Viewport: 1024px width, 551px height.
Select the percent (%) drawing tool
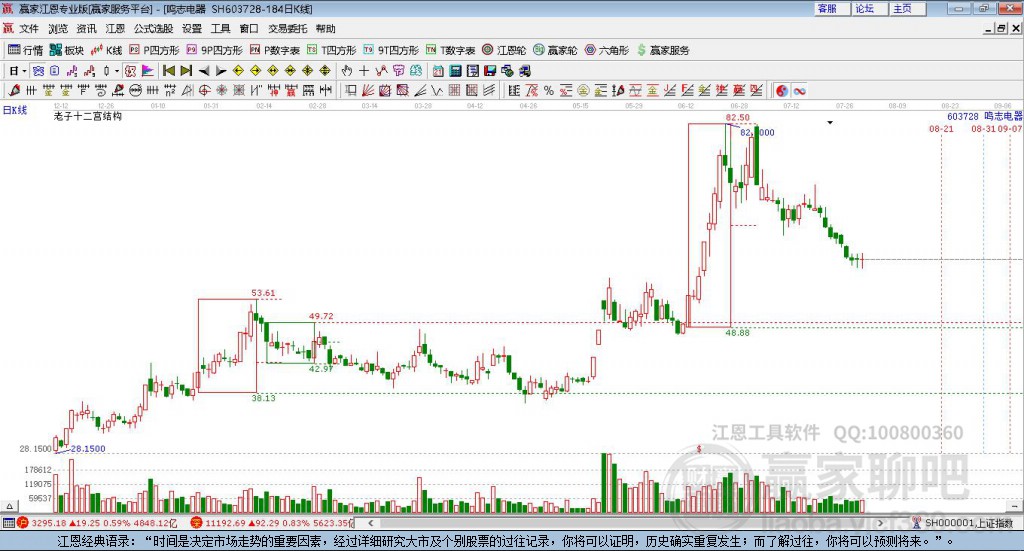[549, 91]
